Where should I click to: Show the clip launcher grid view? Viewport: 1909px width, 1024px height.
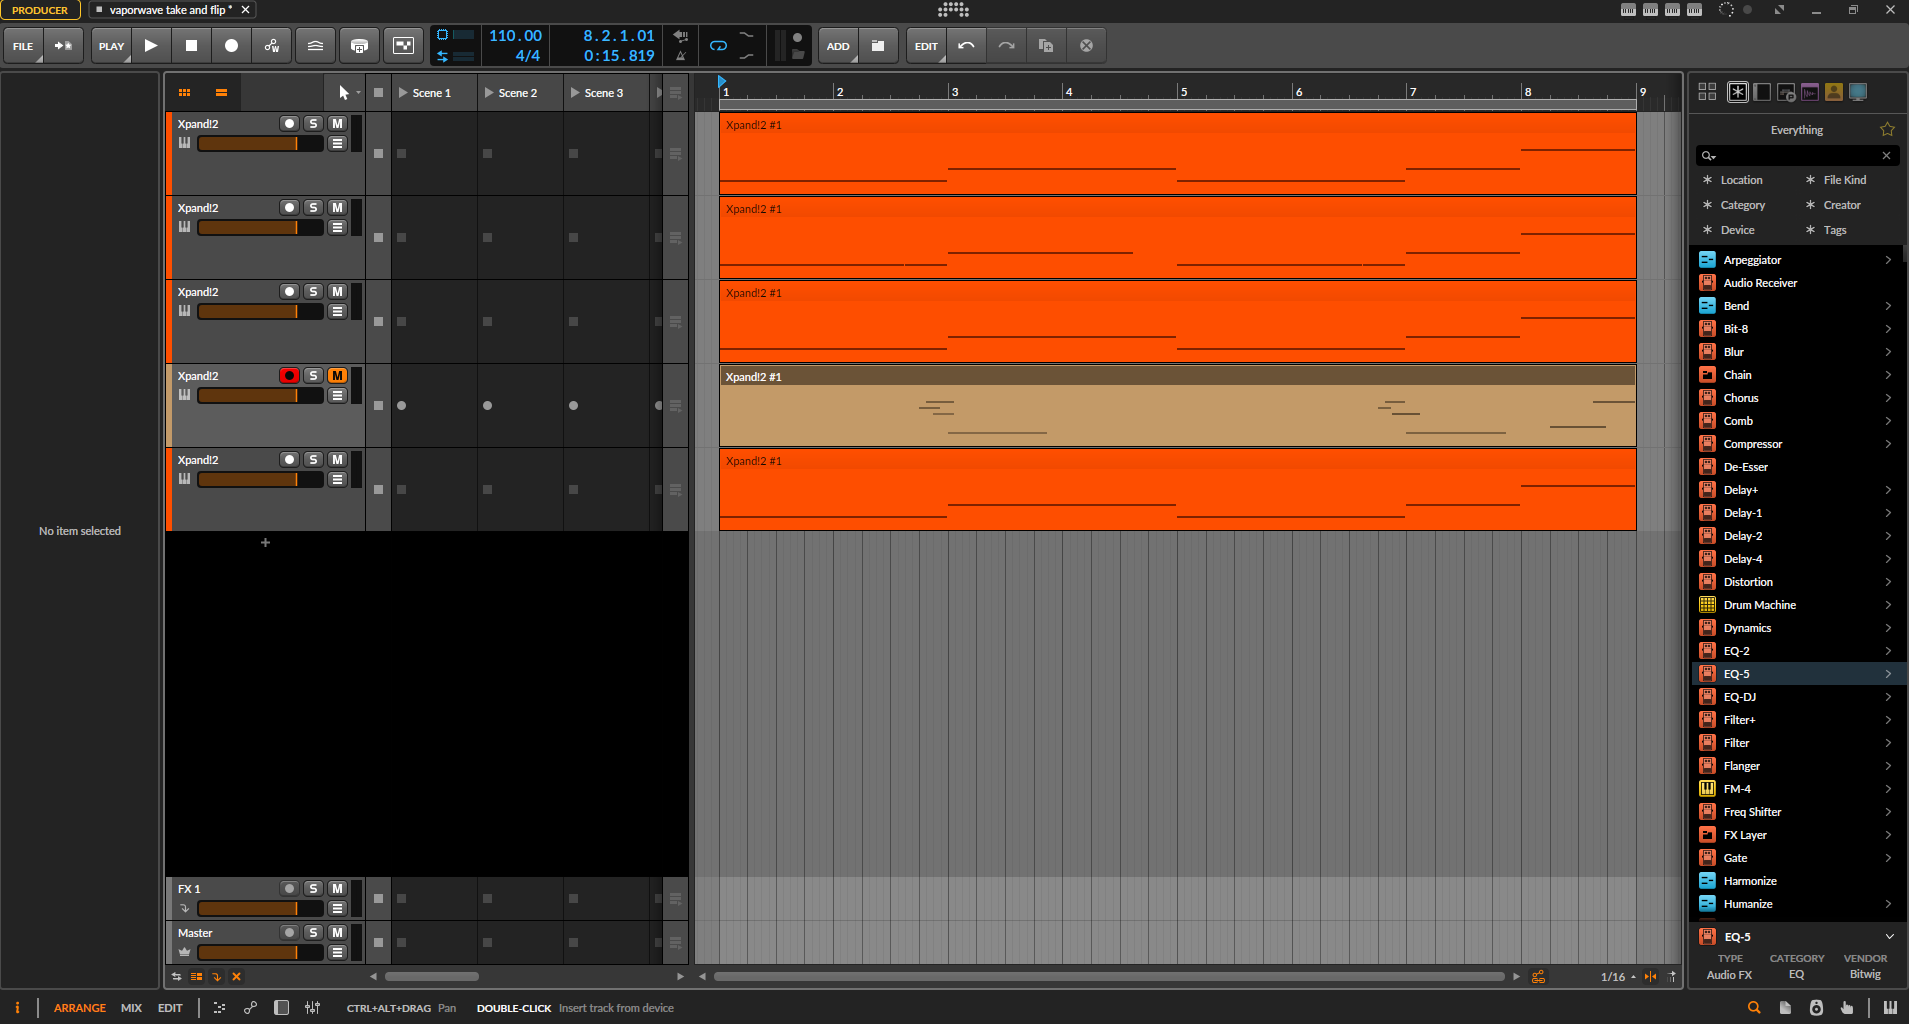184,93
